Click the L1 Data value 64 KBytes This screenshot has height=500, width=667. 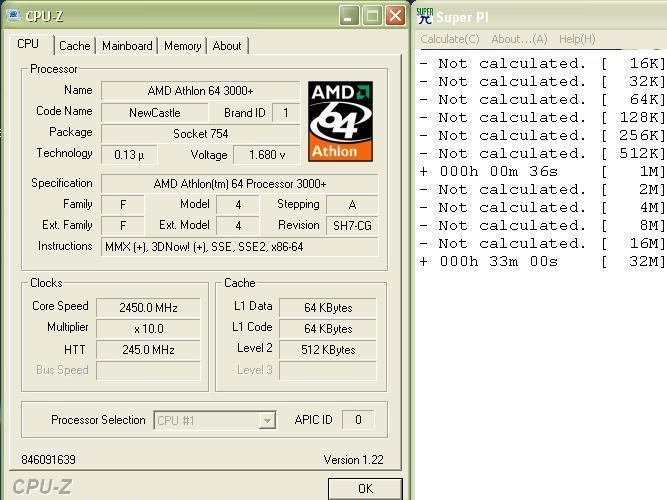tap(328, 308)
